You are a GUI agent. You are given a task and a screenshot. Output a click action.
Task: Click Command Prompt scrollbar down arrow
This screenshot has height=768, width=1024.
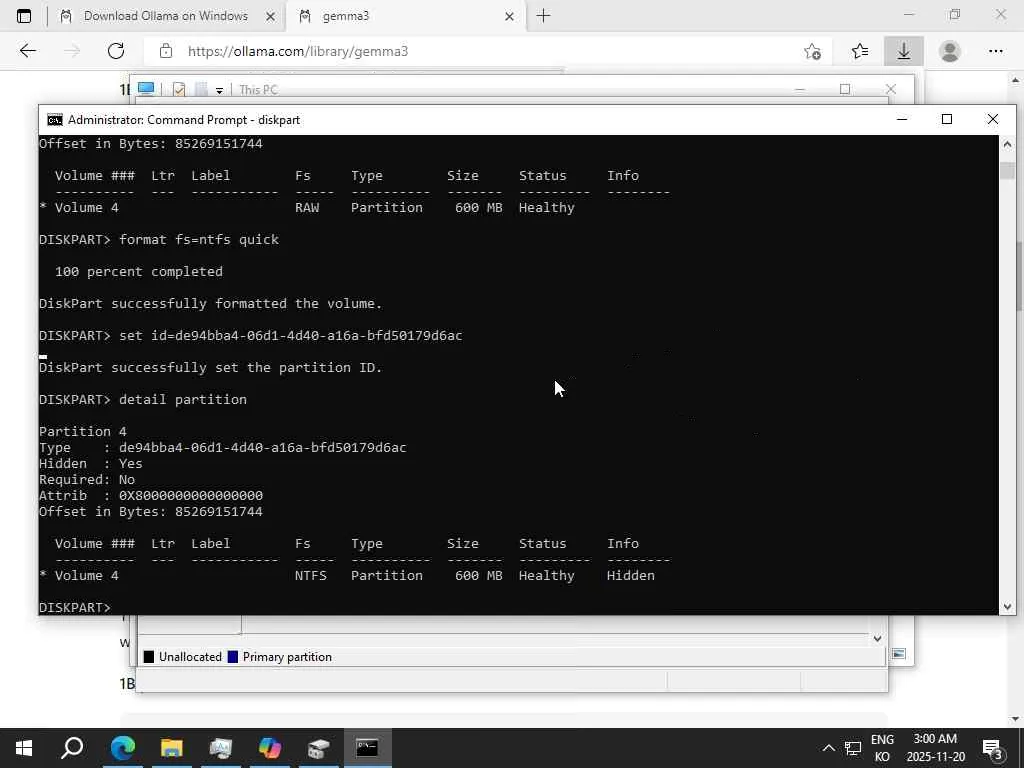1007,607
